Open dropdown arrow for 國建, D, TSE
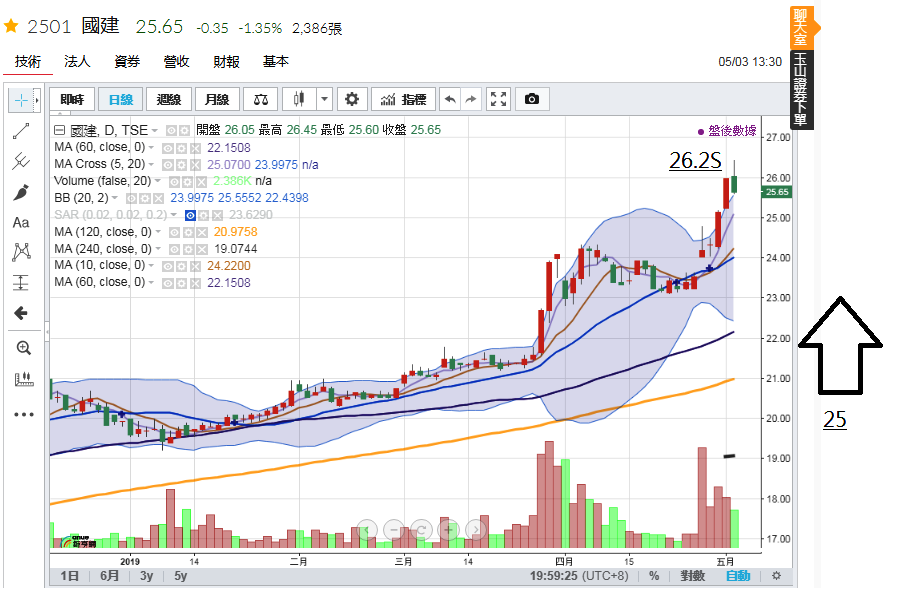This screenshot has width=900, height=600. (154, 131)
